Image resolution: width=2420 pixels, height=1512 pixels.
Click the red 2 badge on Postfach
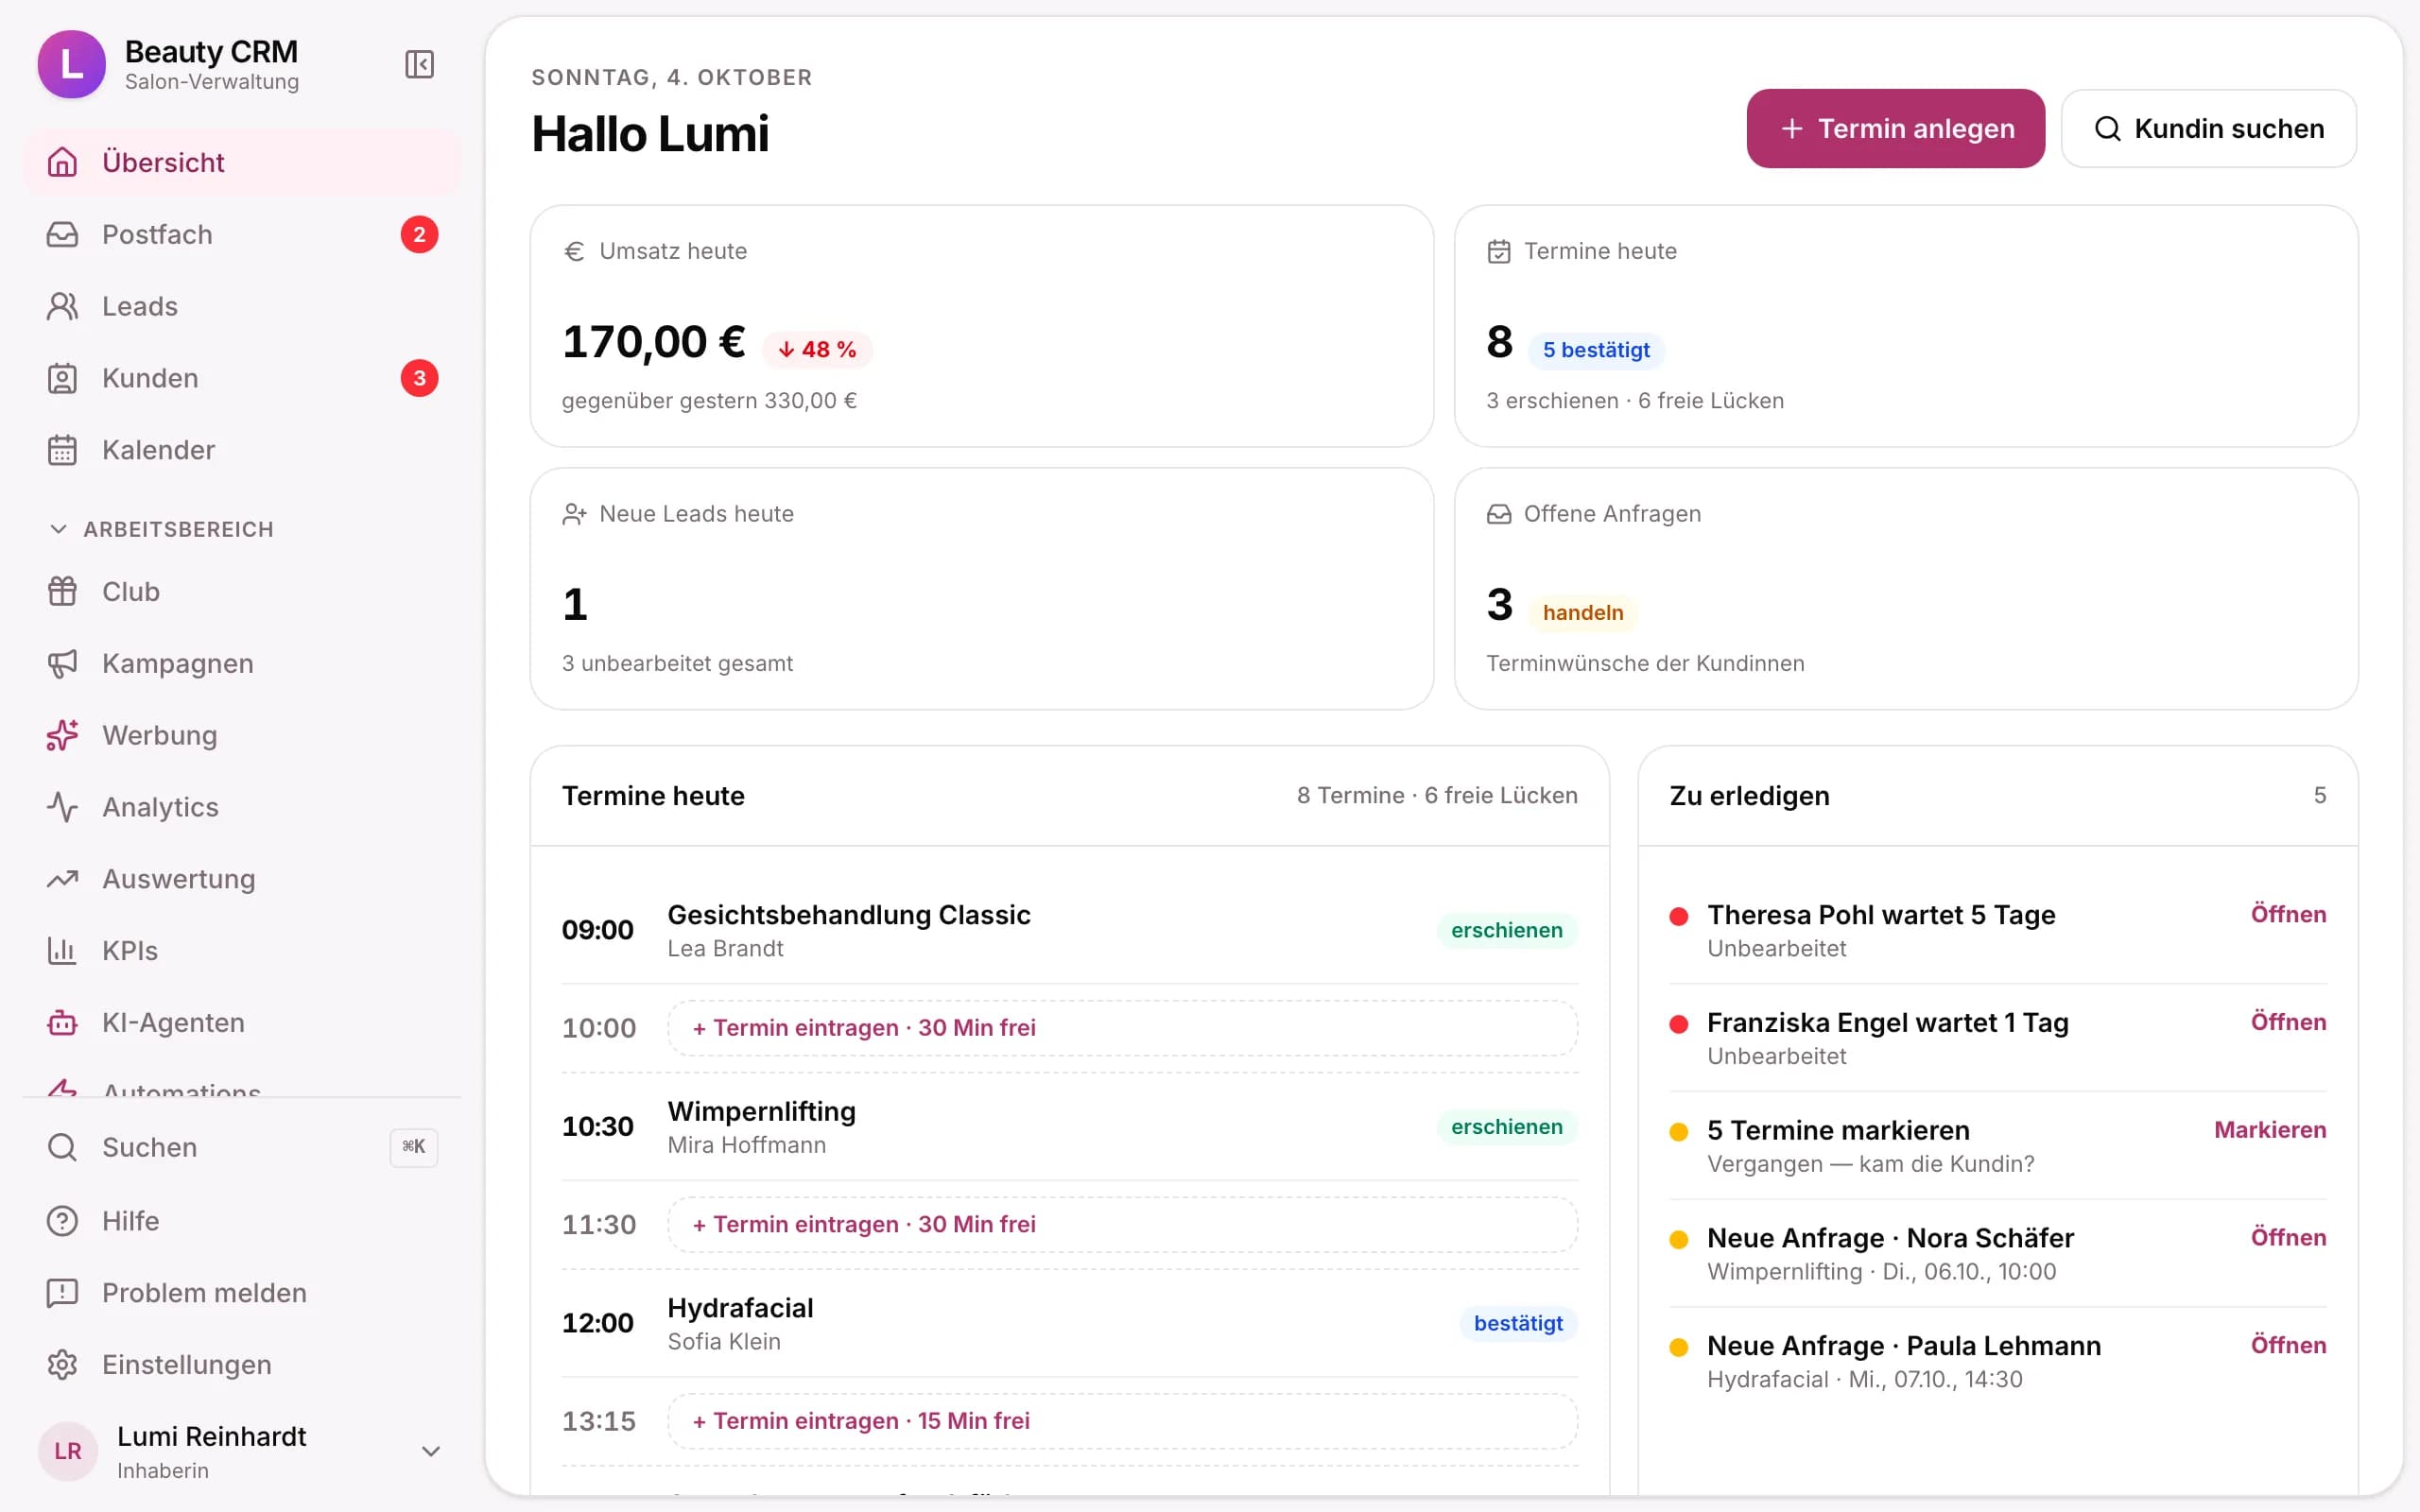pyautogui.click(x=420, y=234)
